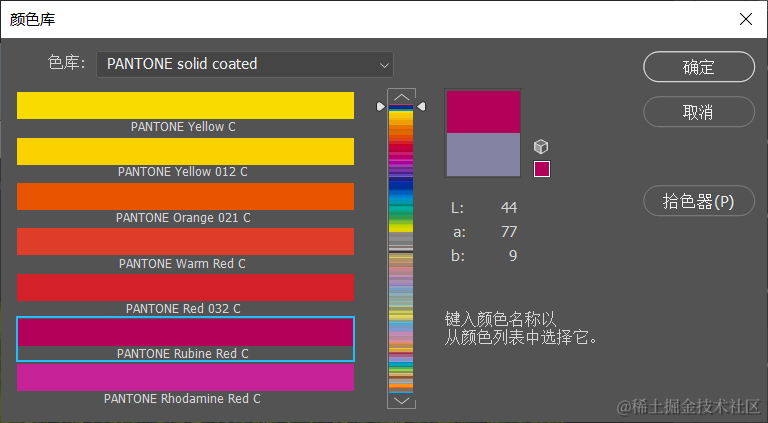Click the 取消 button

(x=699, y=112)
